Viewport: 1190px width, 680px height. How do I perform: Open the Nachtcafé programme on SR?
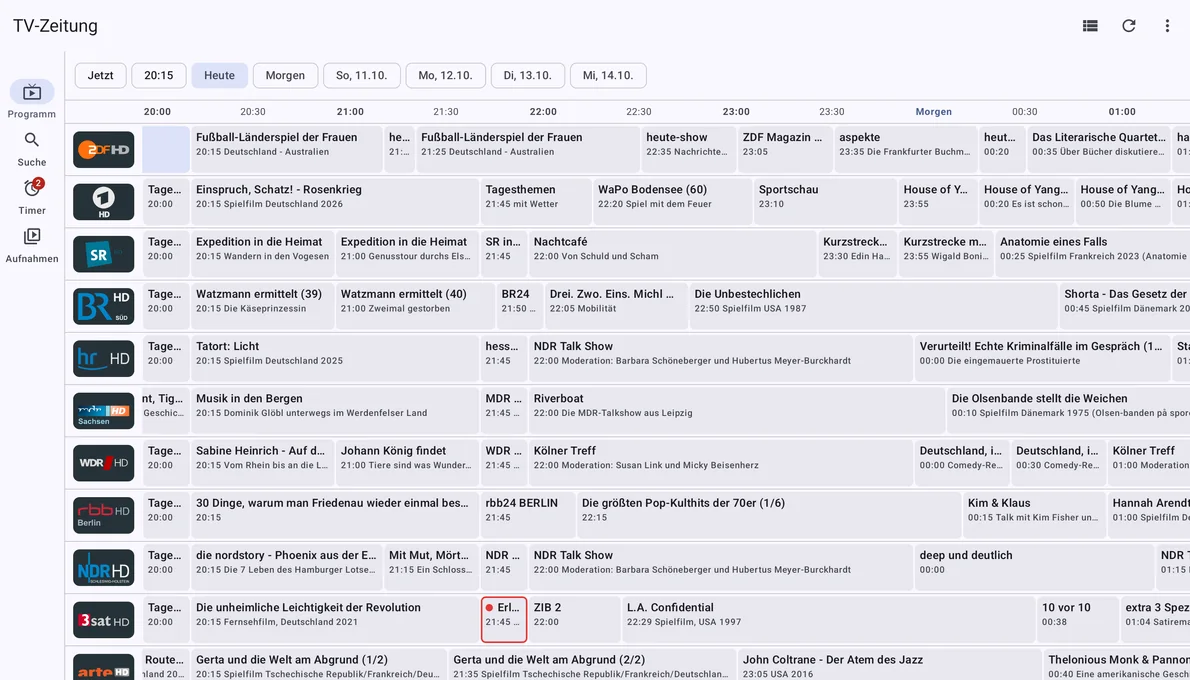tap(672, 254)
